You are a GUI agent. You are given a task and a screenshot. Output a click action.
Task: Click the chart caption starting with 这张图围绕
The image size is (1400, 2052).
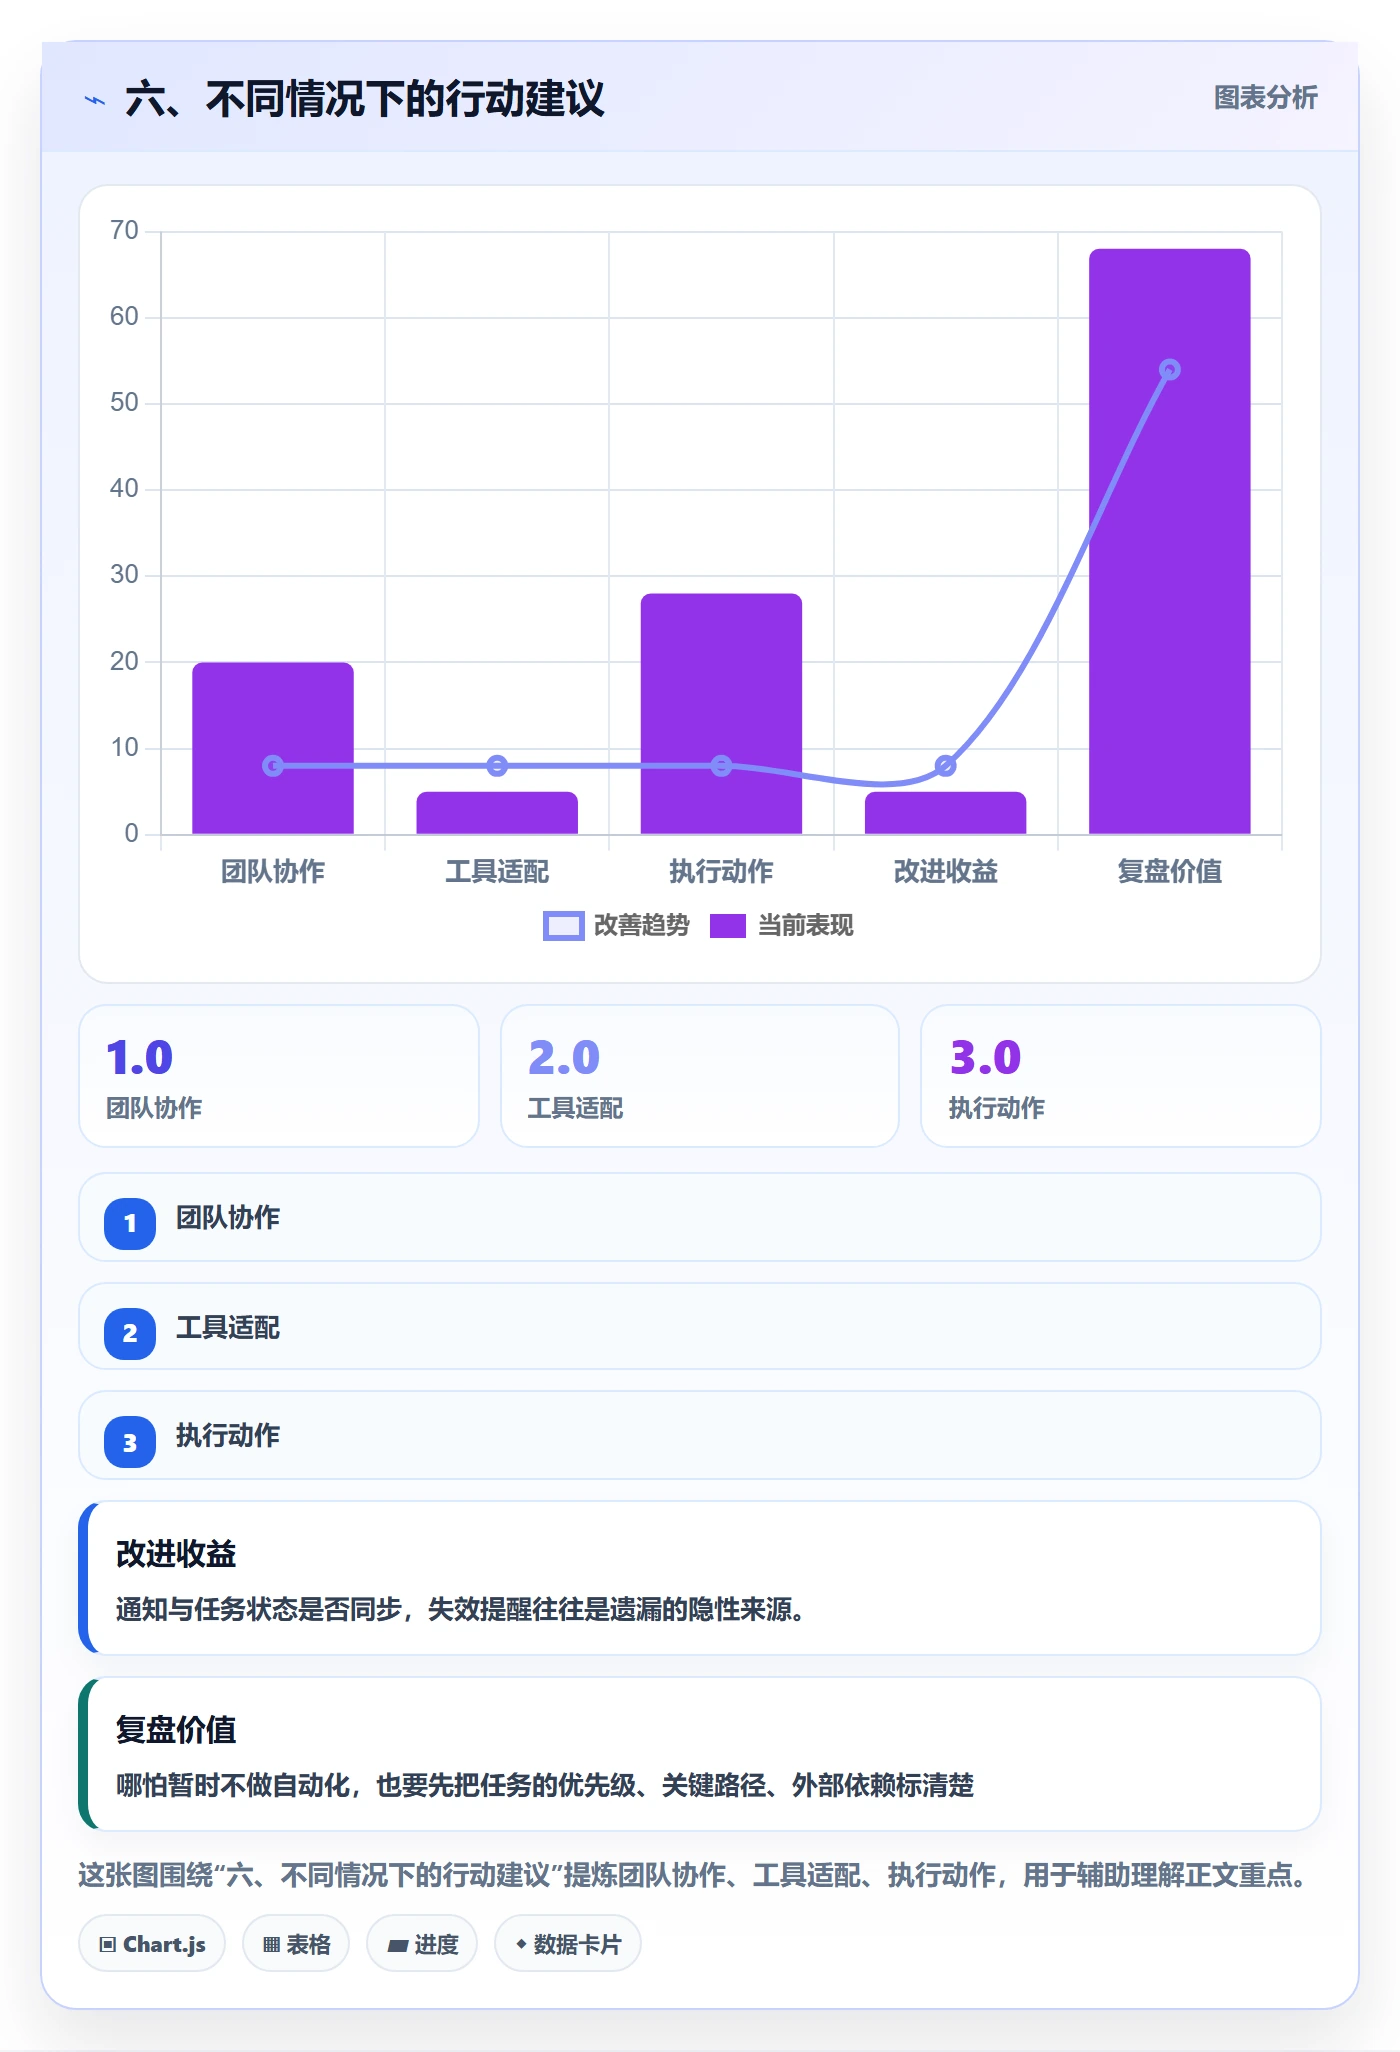(694, 1875)
